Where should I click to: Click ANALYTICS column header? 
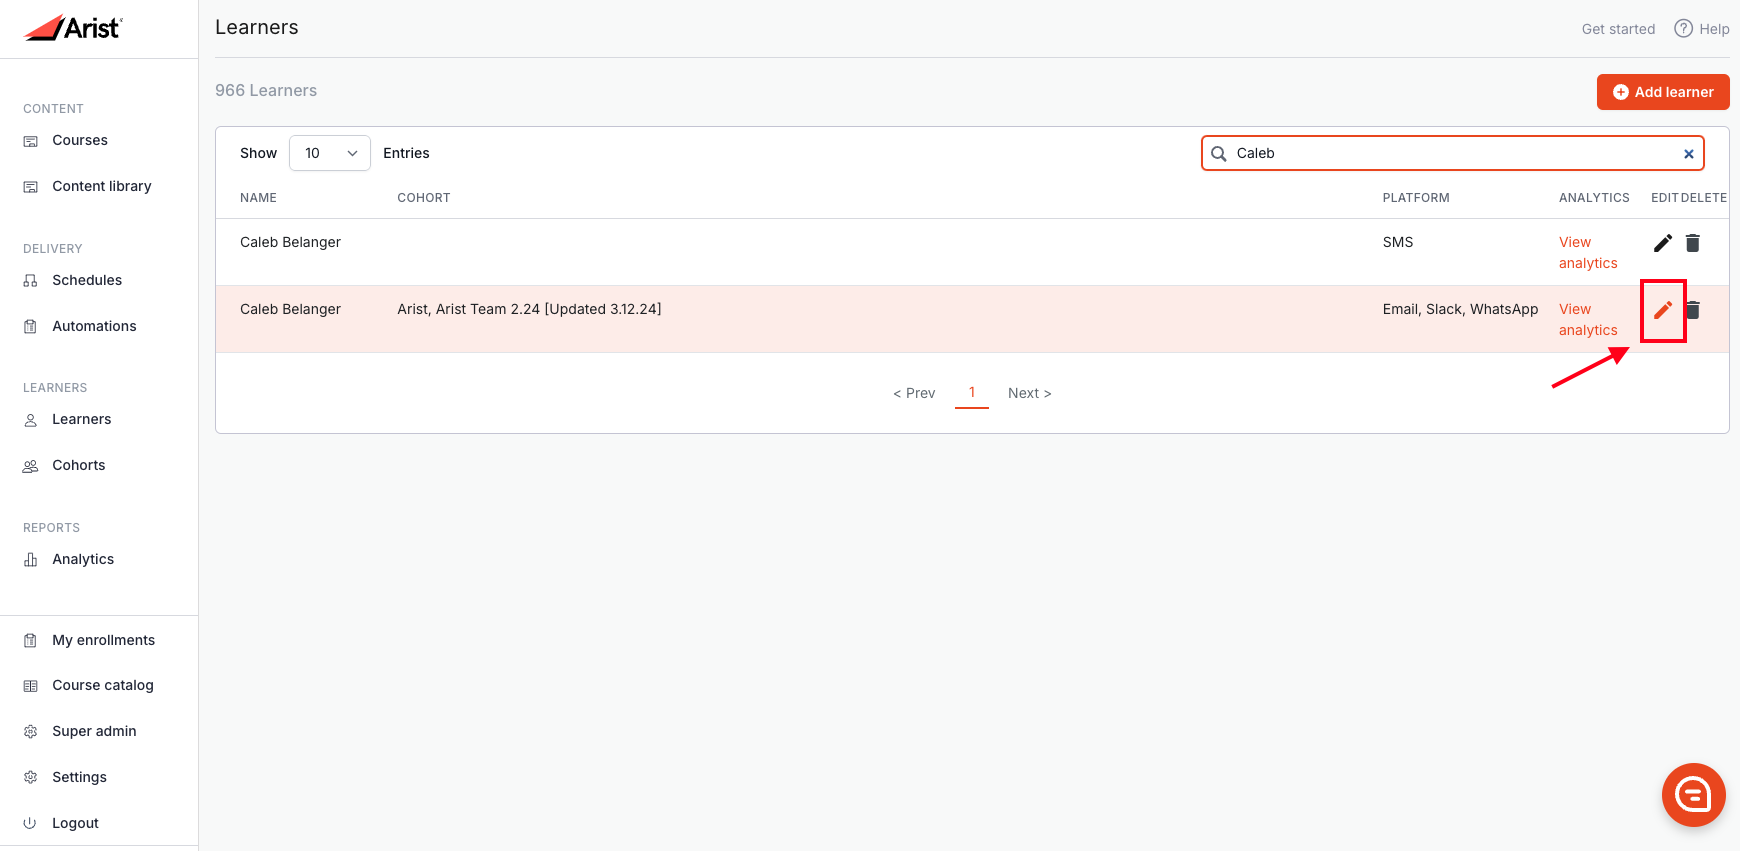click(1594, 198)
